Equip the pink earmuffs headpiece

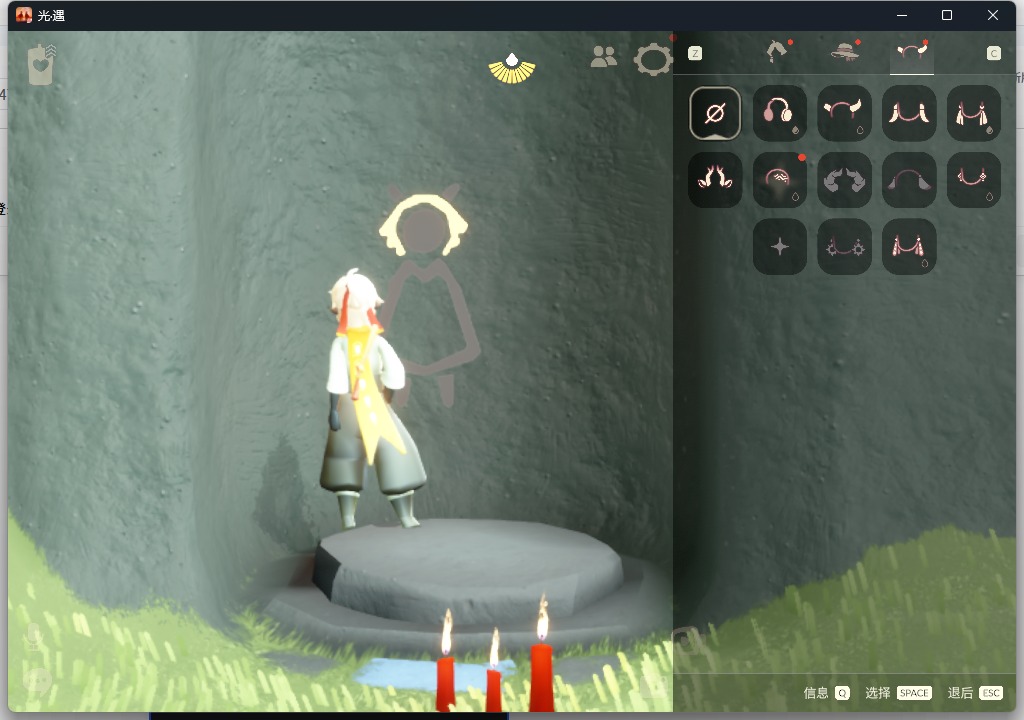click(x=779, y=113)
